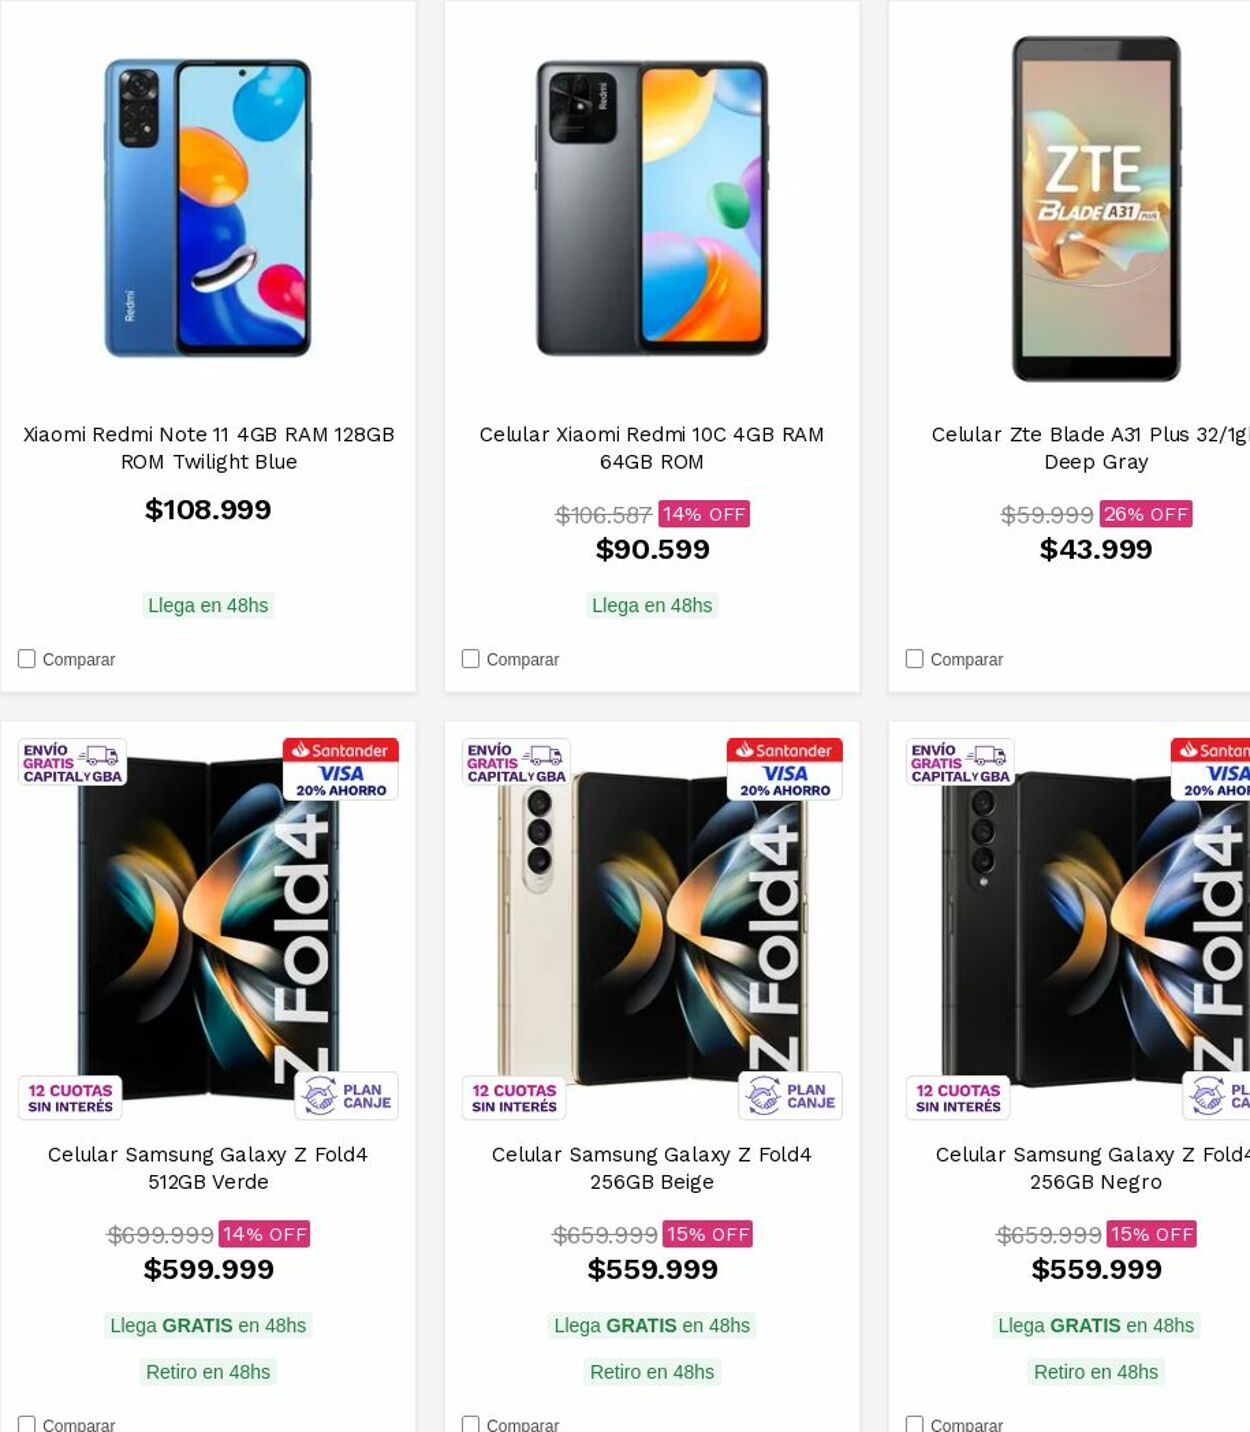Open Xiaomi Redmi Note 11 Twilight Blue title
Screen dimensions: 1250x1432
pos(208,448)
